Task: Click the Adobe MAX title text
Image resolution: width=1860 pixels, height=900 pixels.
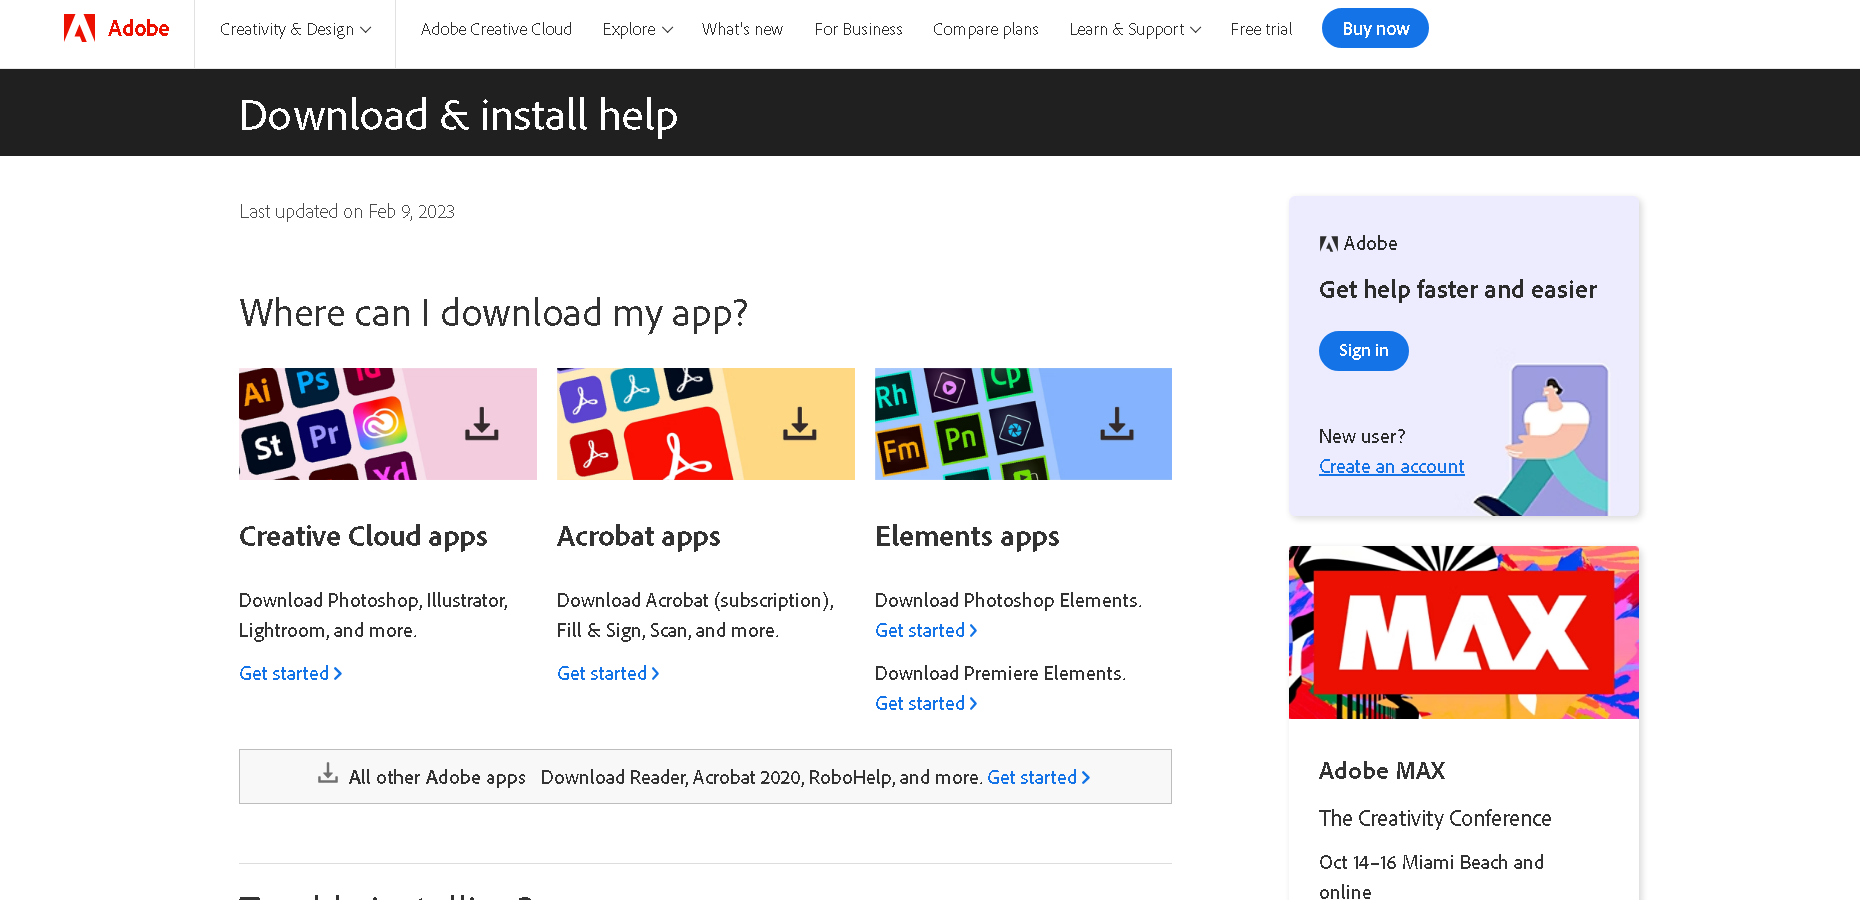Action: (1382, 771)
